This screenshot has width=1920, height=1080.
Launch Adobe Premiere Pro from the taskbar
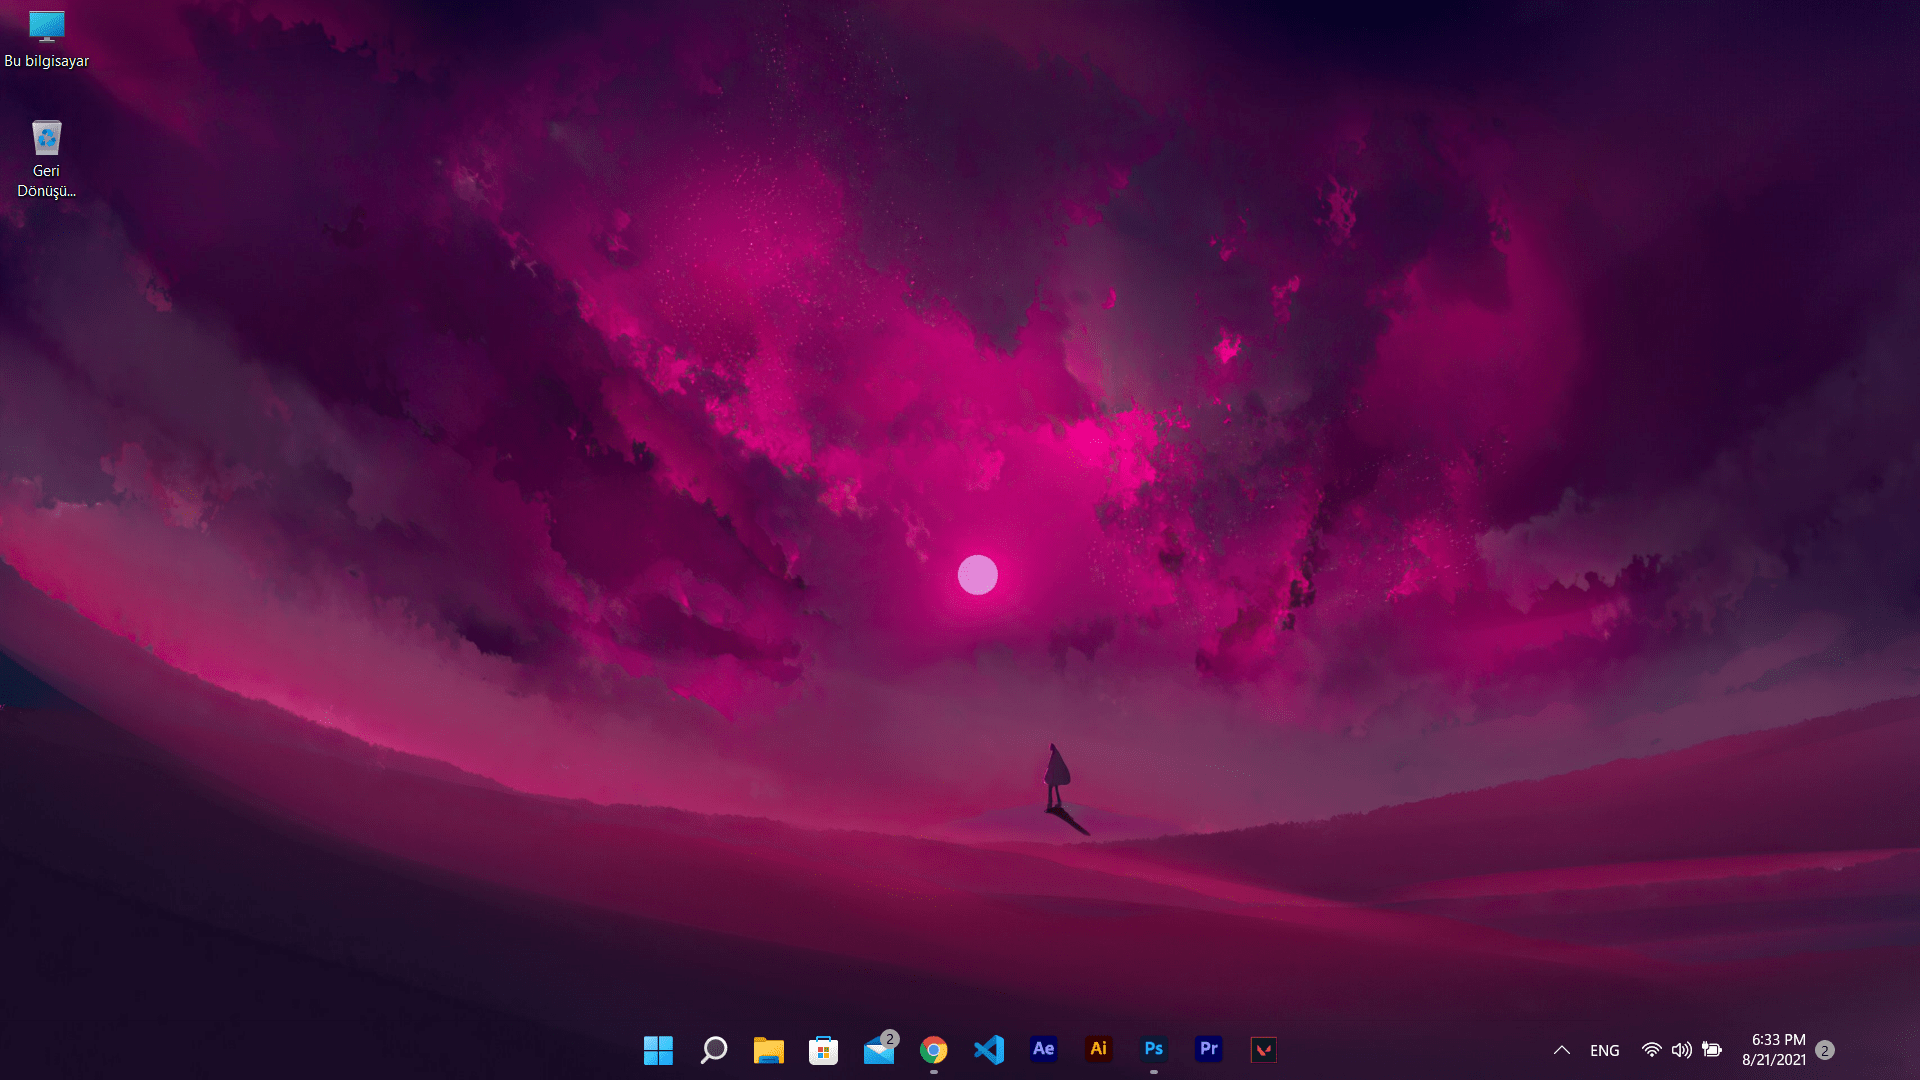1209,1049
